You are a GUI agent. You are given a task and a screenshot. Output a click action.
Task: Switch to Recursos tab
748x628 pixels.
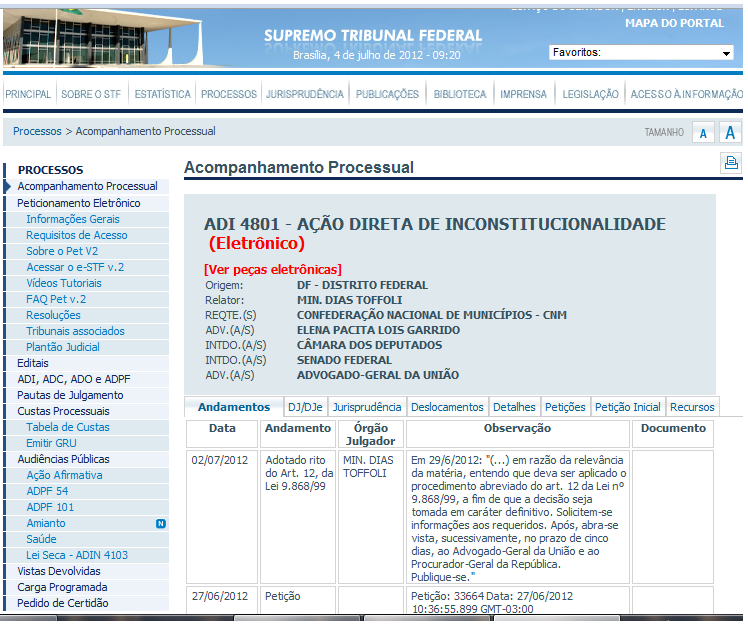(x=692, y=407)
